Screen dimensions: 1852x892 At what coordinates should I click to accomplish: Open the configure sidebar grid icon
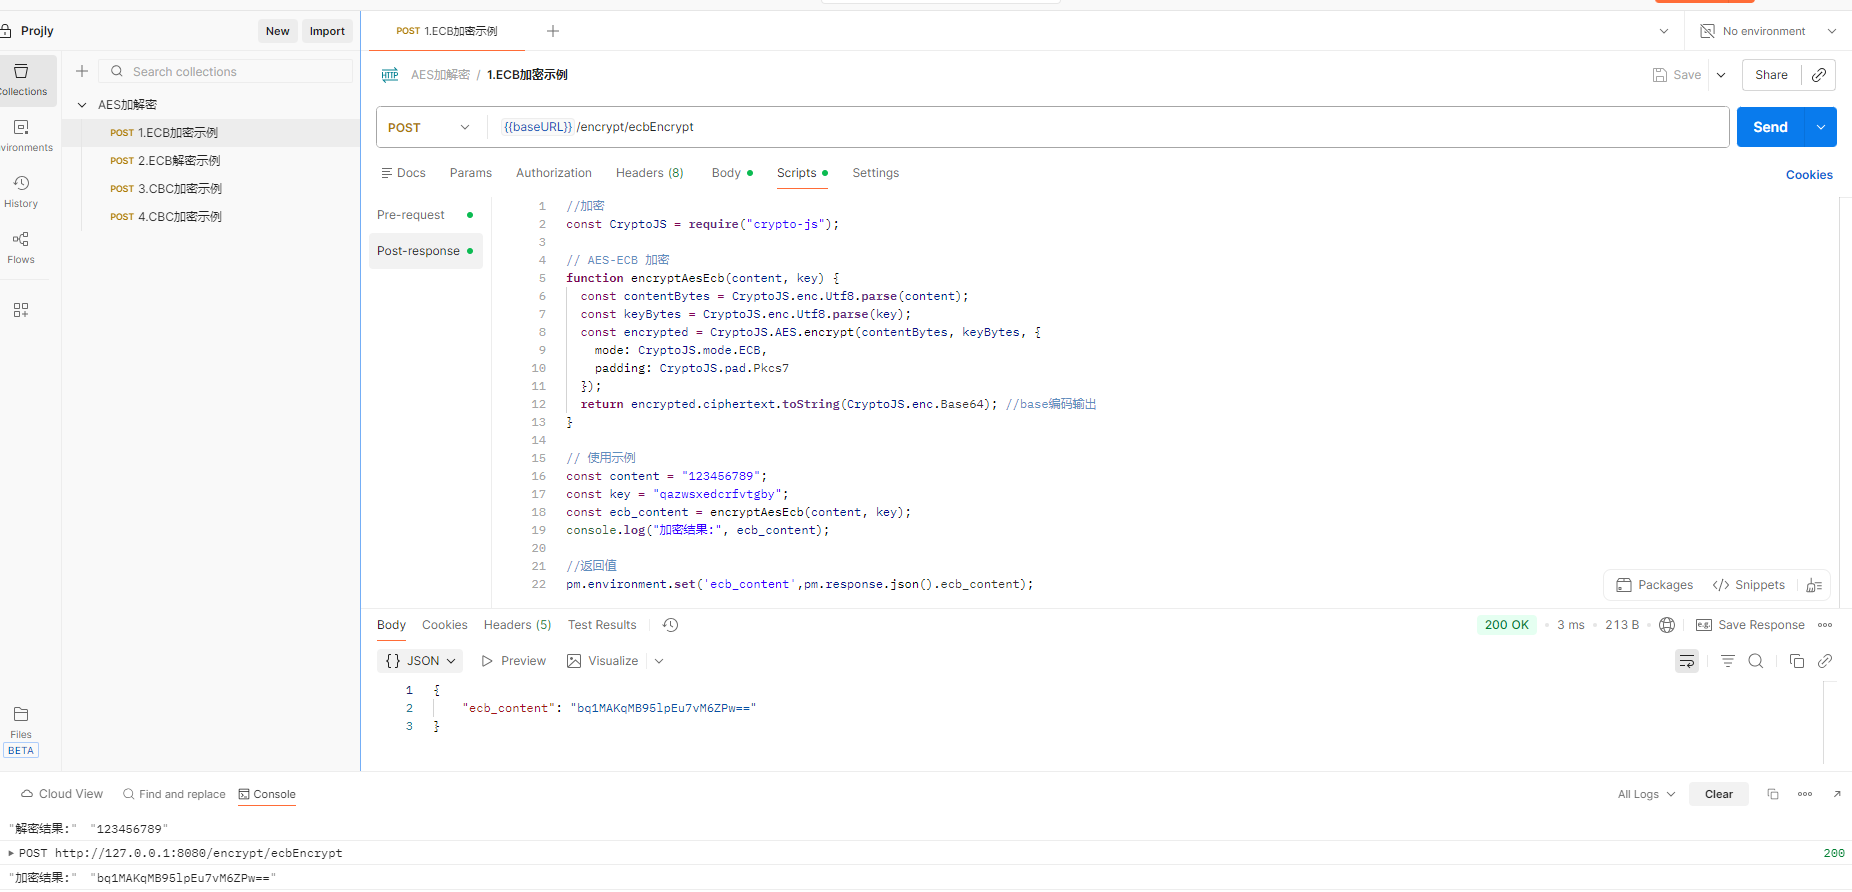pos(21,310)
